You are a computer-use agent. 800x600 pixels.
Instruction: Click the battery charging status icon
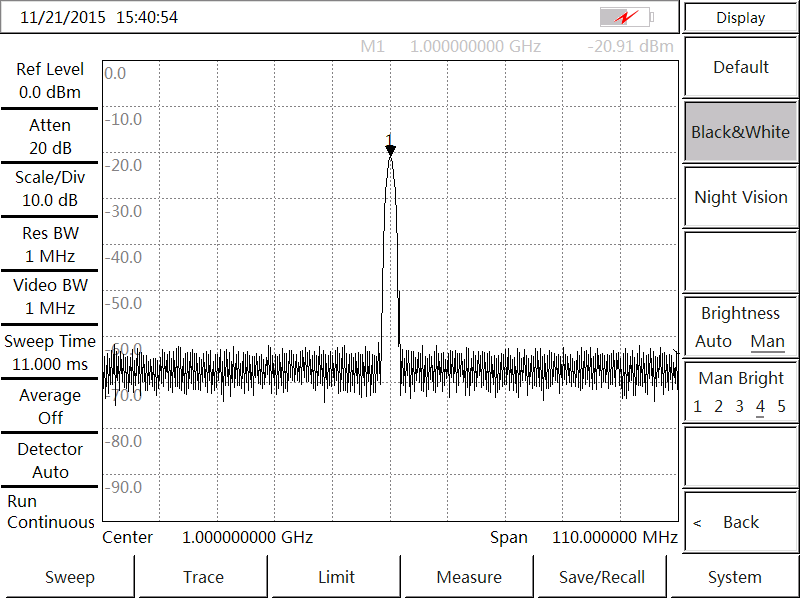click(626, 17)
